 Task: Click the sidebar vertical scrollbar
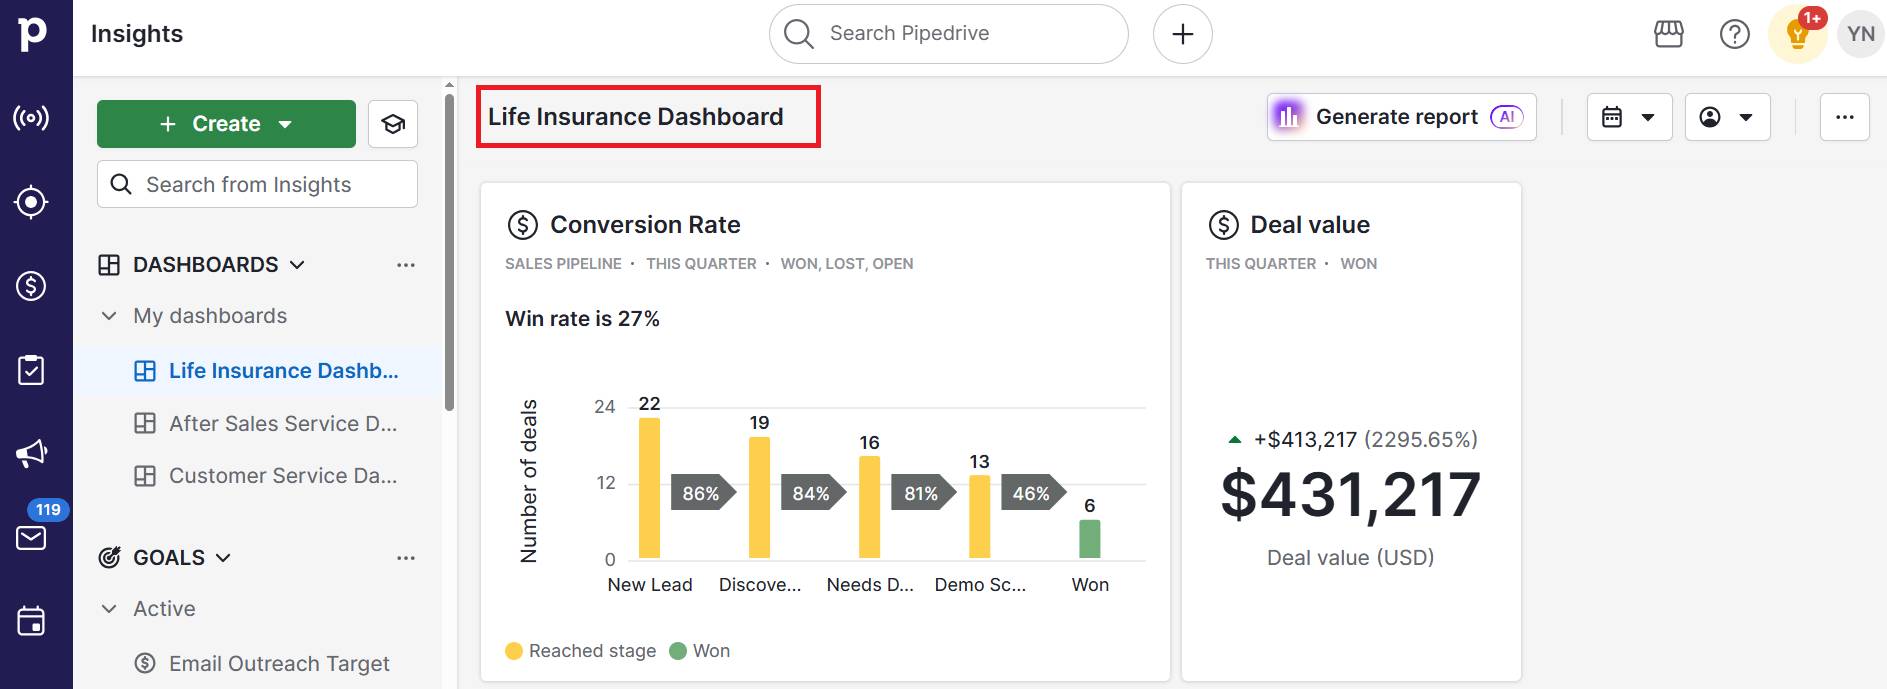449,250
